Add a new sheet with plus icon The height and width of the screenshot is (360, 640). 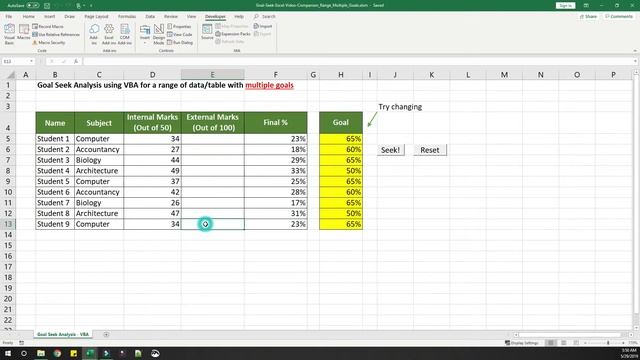coord(106,334)
